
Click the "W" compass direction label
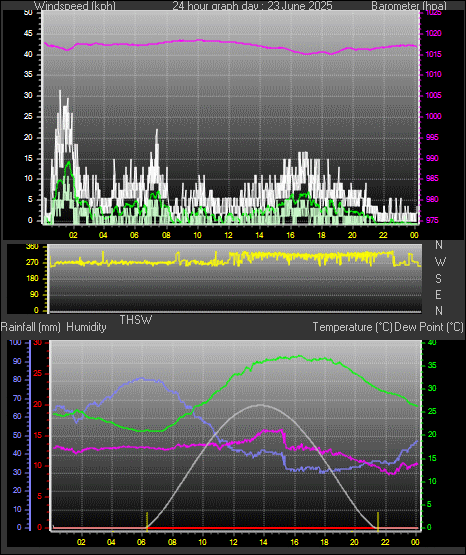440,262
